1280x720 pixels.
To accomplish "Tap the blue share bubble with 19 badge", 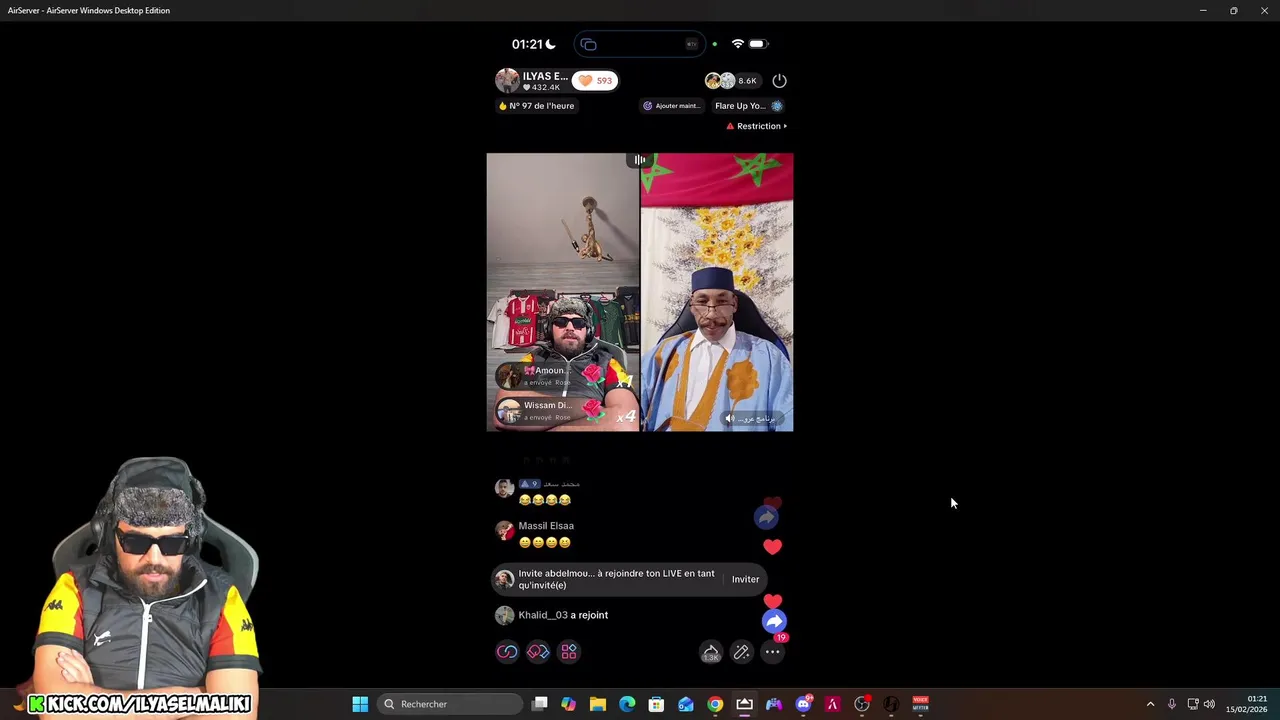I will coord(774,622).
